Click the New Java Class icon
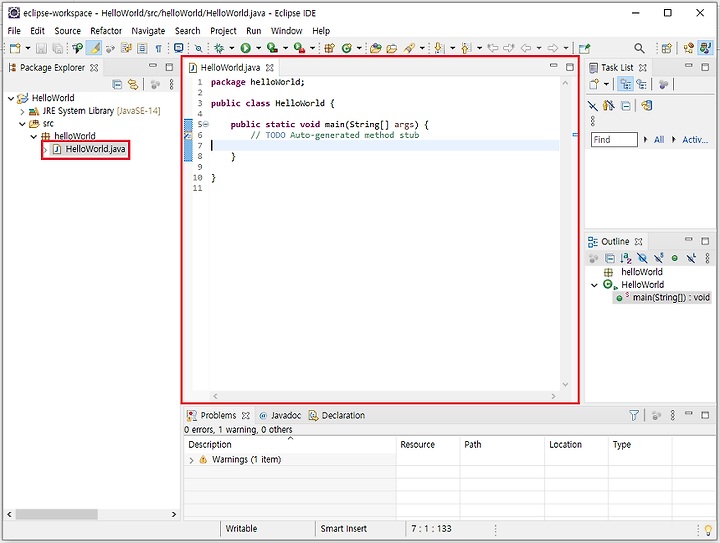 pos(347,48)
